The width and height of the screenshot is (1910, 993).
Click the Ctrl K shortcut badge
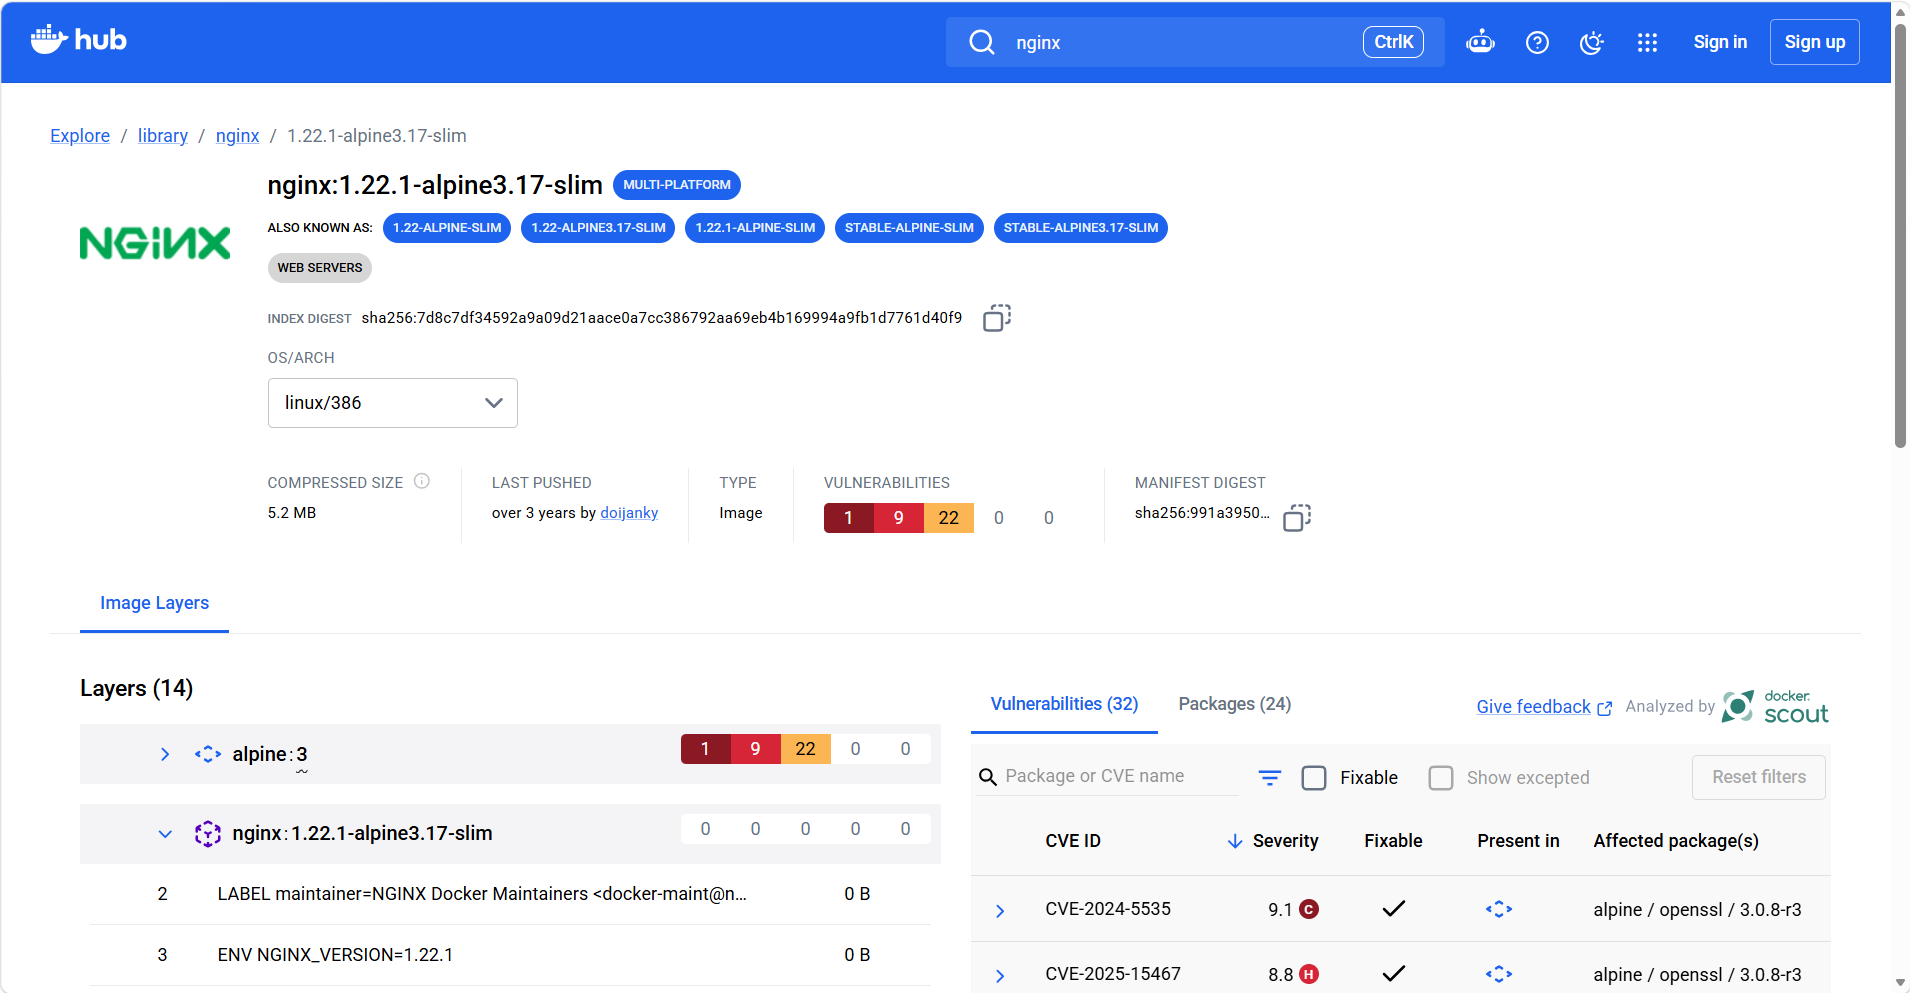(x=1393, y=42)
